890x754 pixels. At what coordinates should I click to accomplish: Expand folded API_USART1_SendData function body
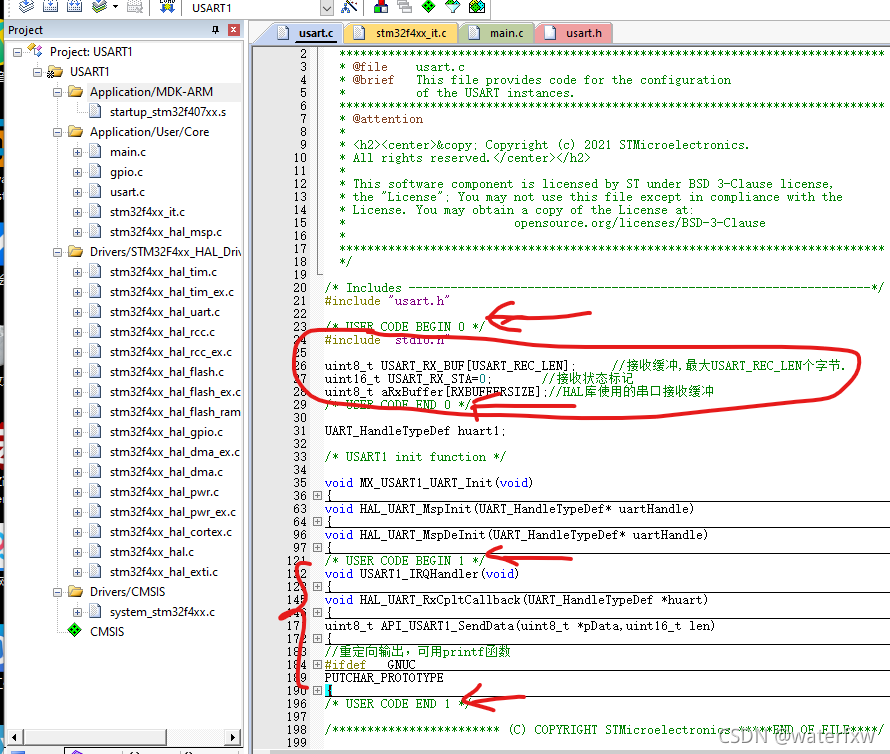pyautogui.click(x=317, y=639)
